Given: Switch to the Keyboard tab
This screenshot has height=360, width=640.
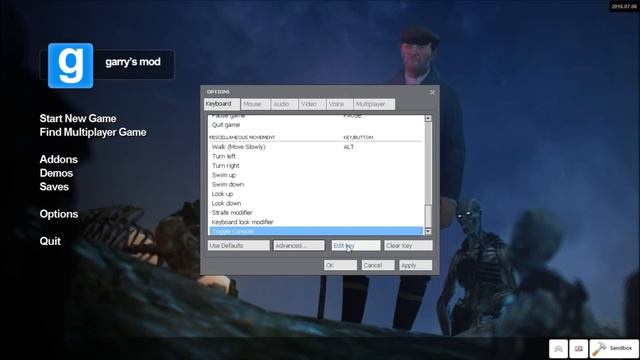Looking at the screenshot, I should (222, 104).
